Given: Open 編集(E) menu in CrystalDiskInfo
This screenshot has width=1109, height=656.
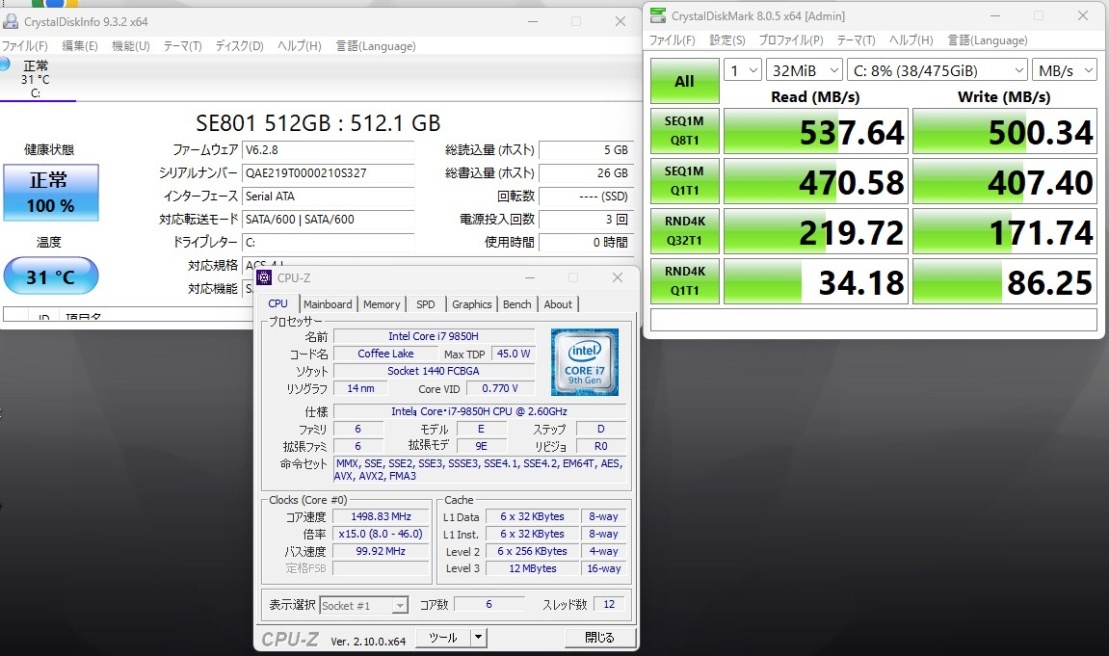Looking at the screenshot, I should [x=79, y=46].
